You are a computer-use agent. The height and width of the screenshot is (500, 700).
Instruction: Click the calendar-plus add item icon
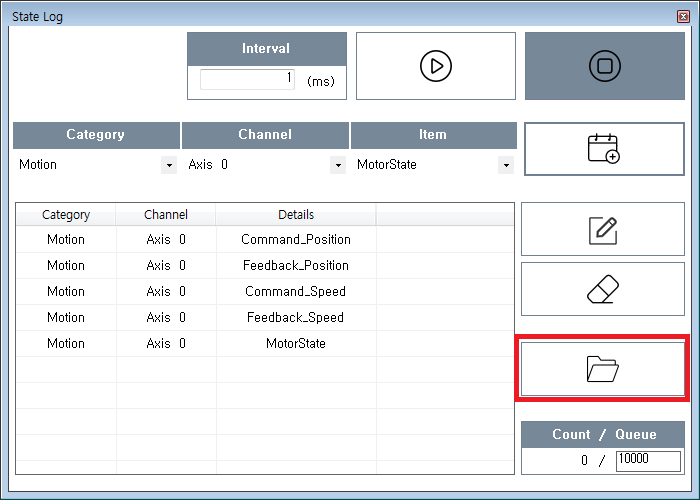click(604, 149)
